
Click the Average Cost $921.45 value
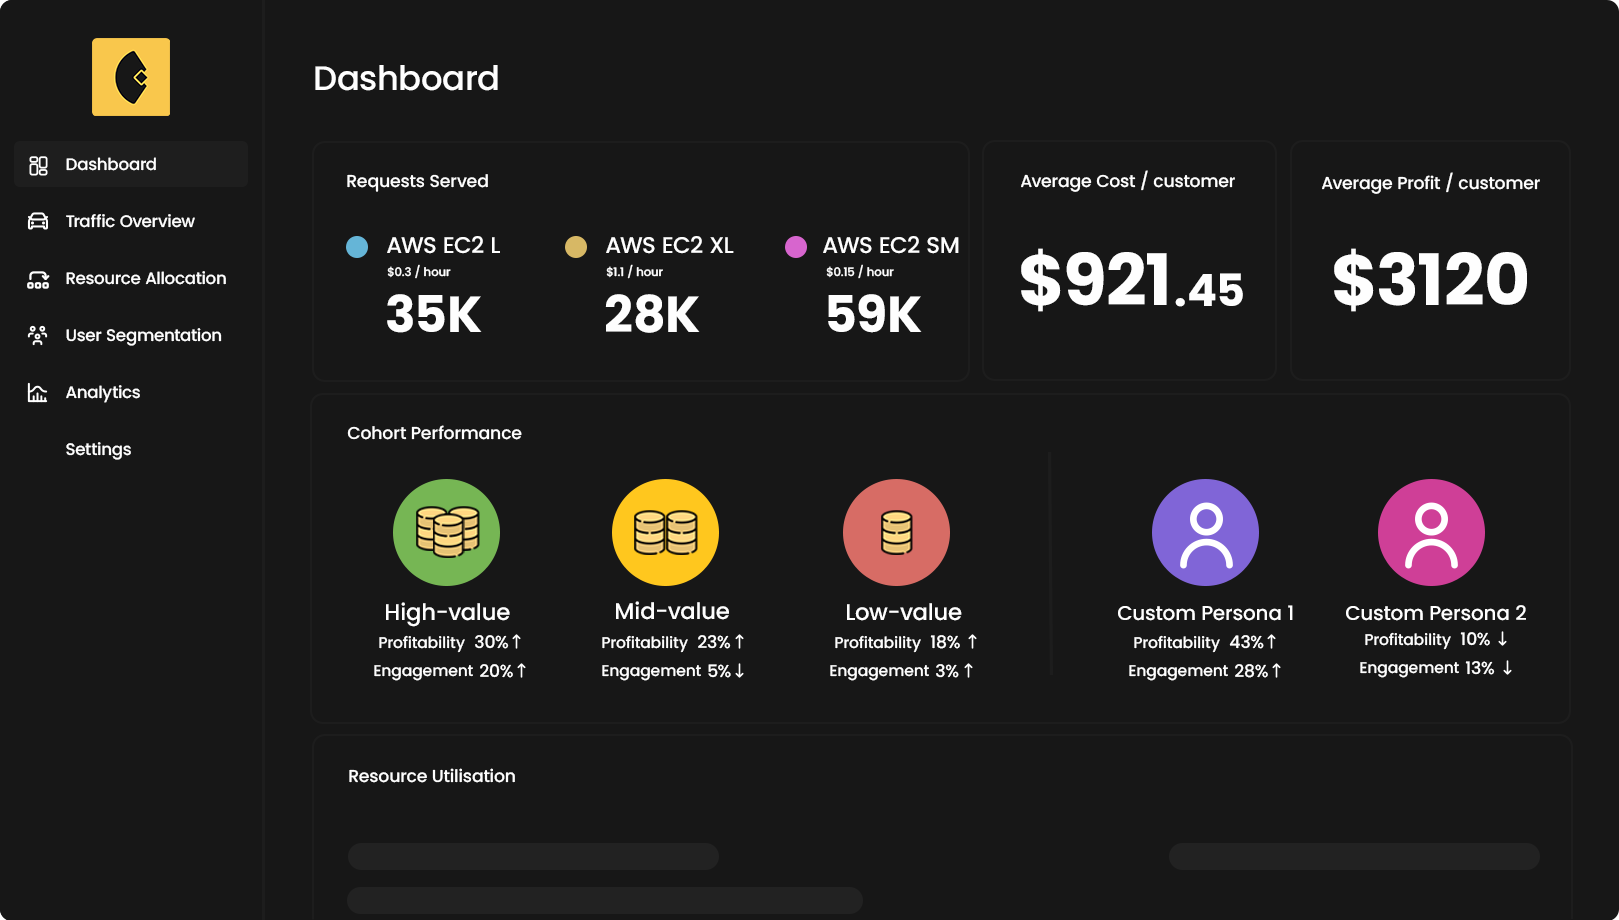[x=1131, y=281]
